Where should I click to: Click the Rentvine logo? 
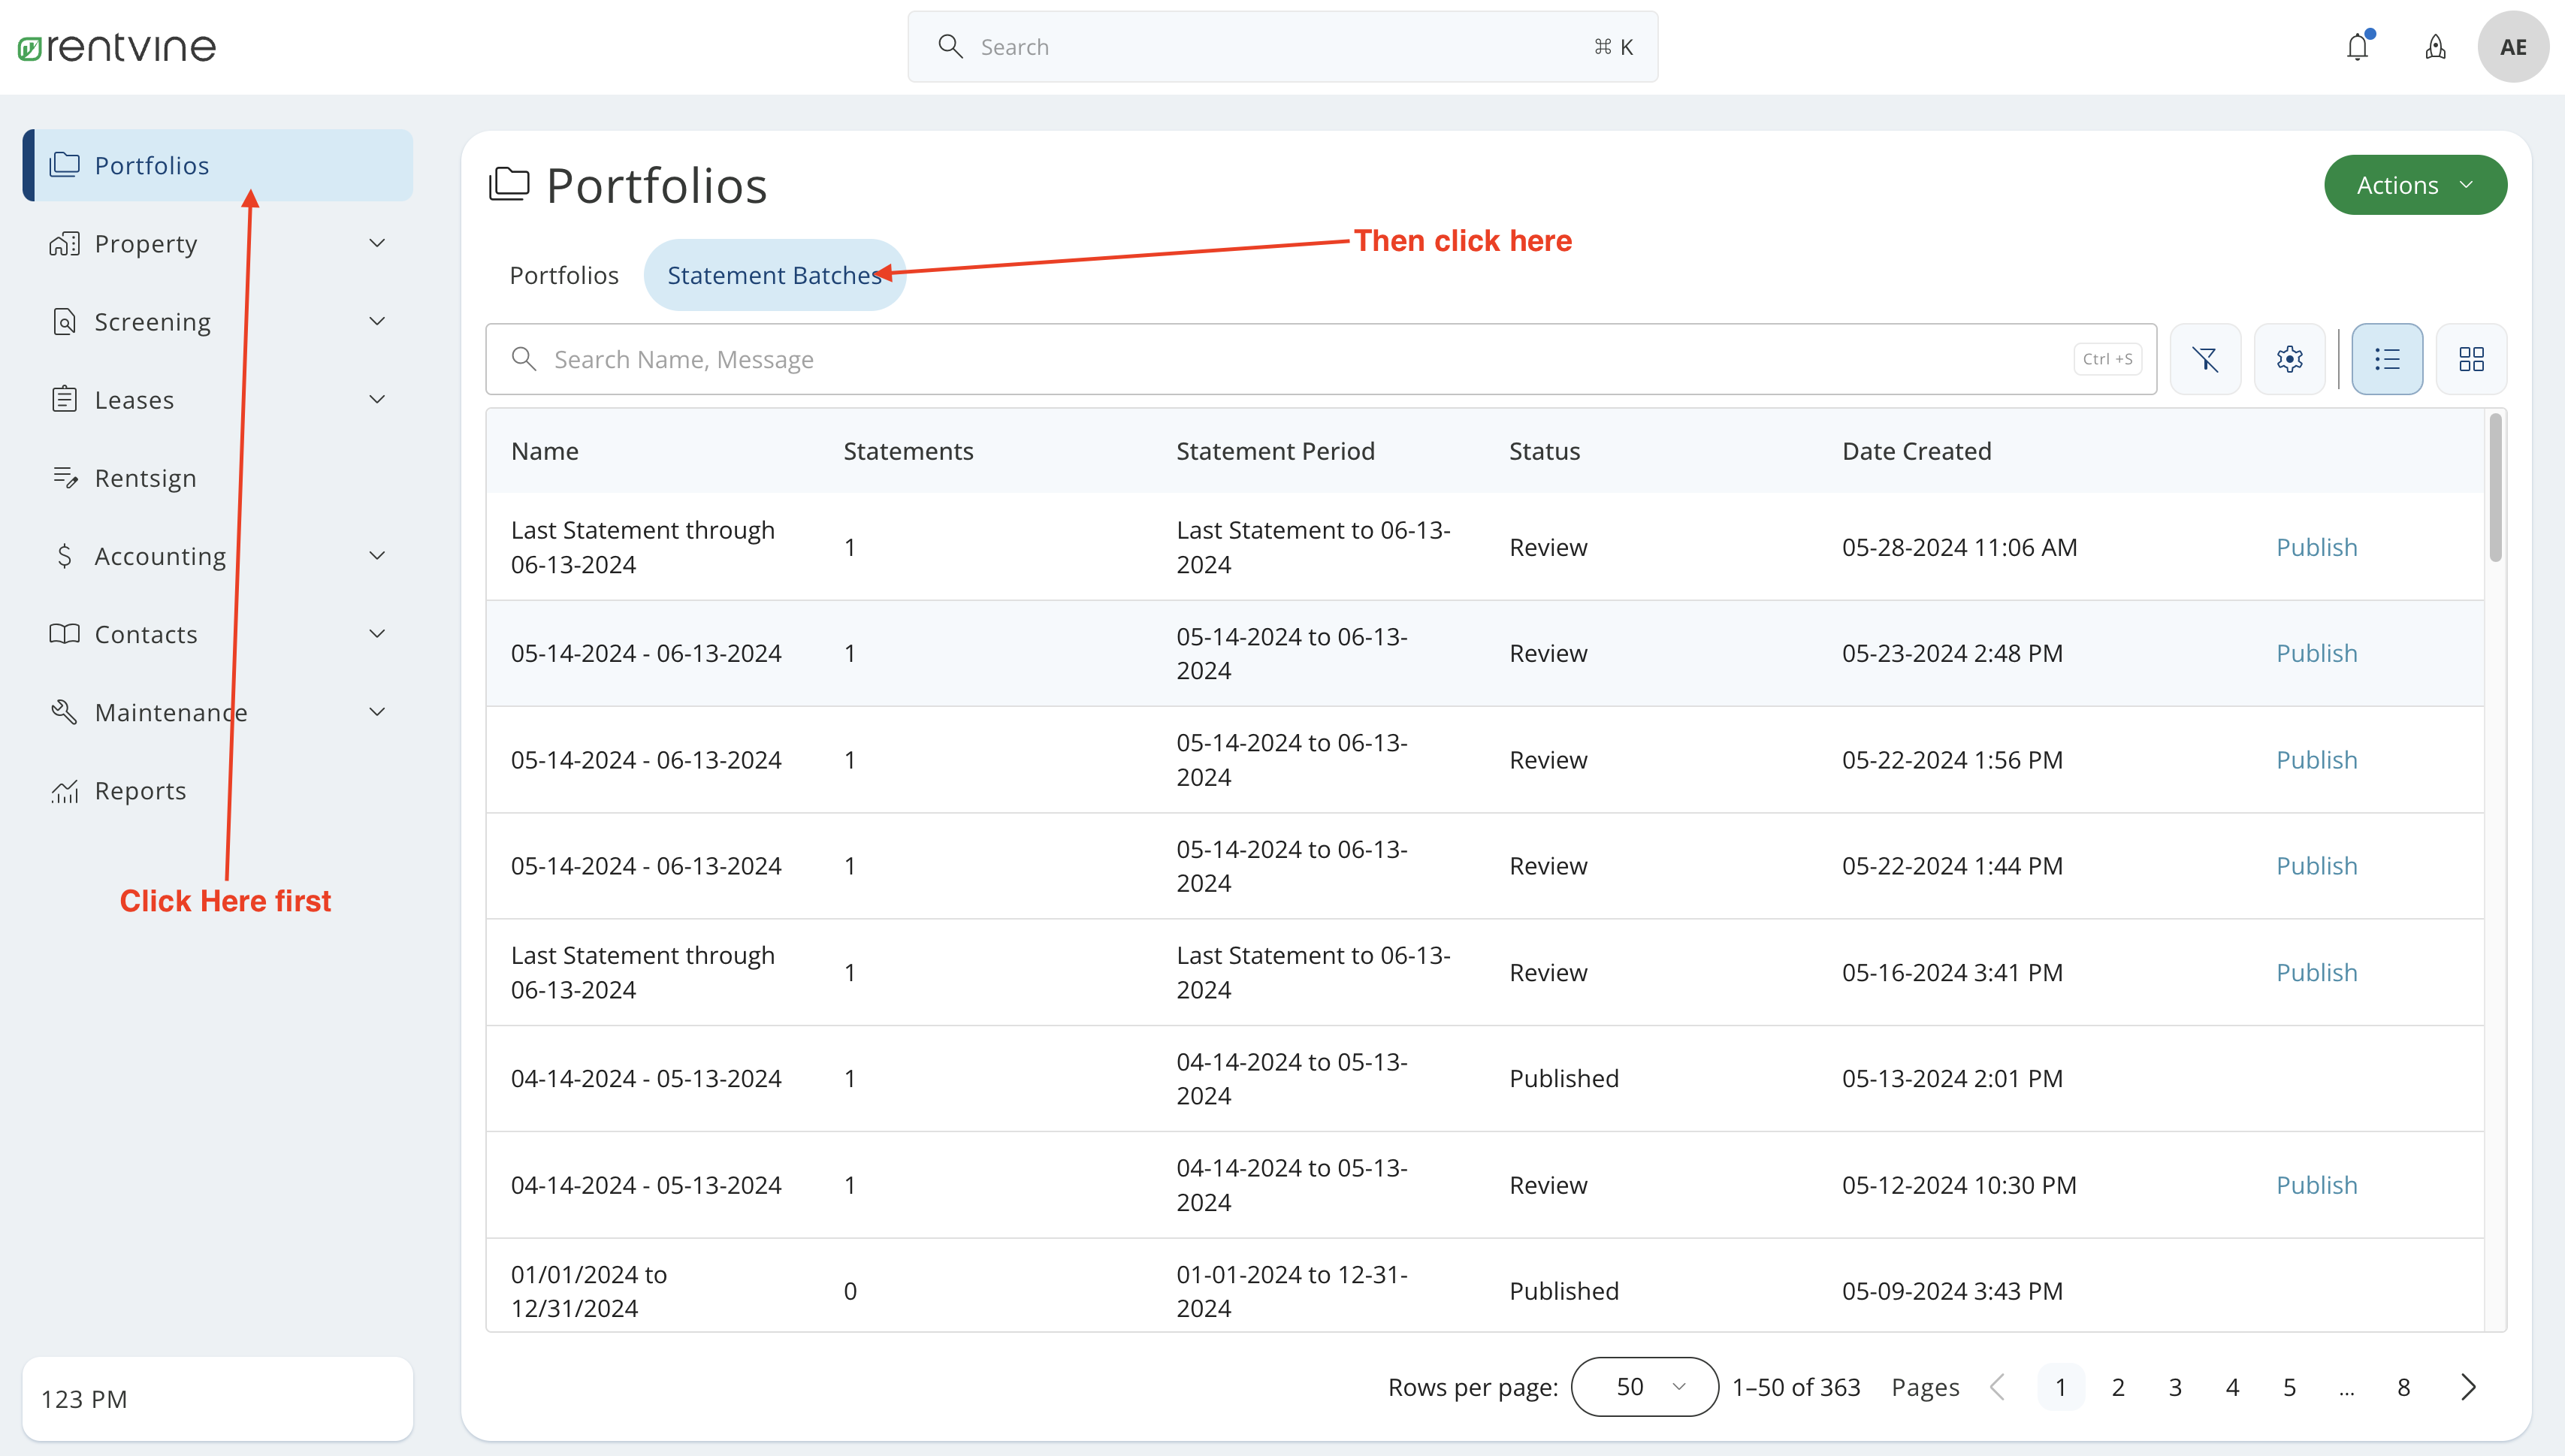[x=116, y=46]
